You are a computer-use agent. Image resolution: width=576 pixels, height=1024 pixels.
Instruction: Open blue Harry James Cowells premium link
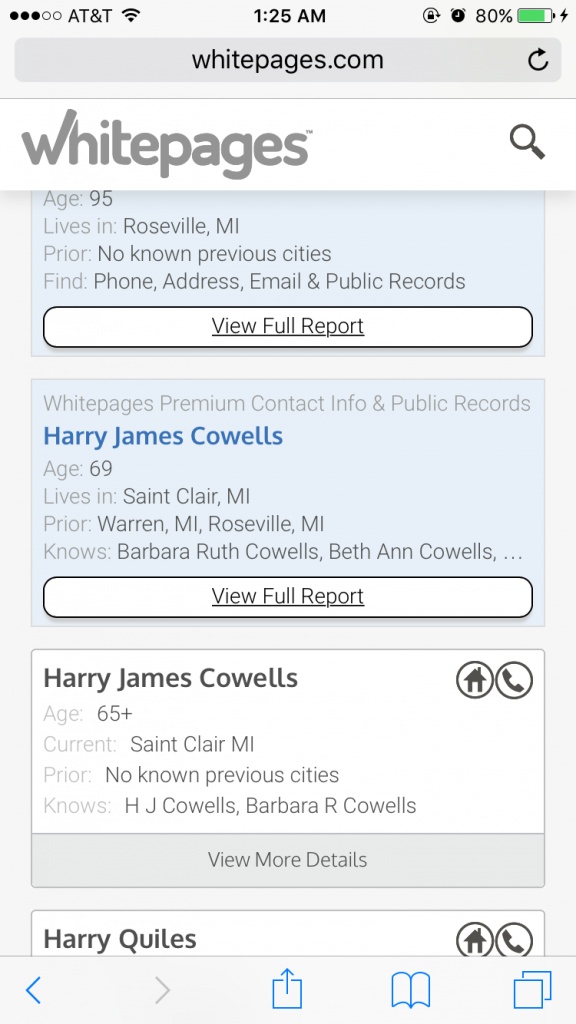click(163, 436)
